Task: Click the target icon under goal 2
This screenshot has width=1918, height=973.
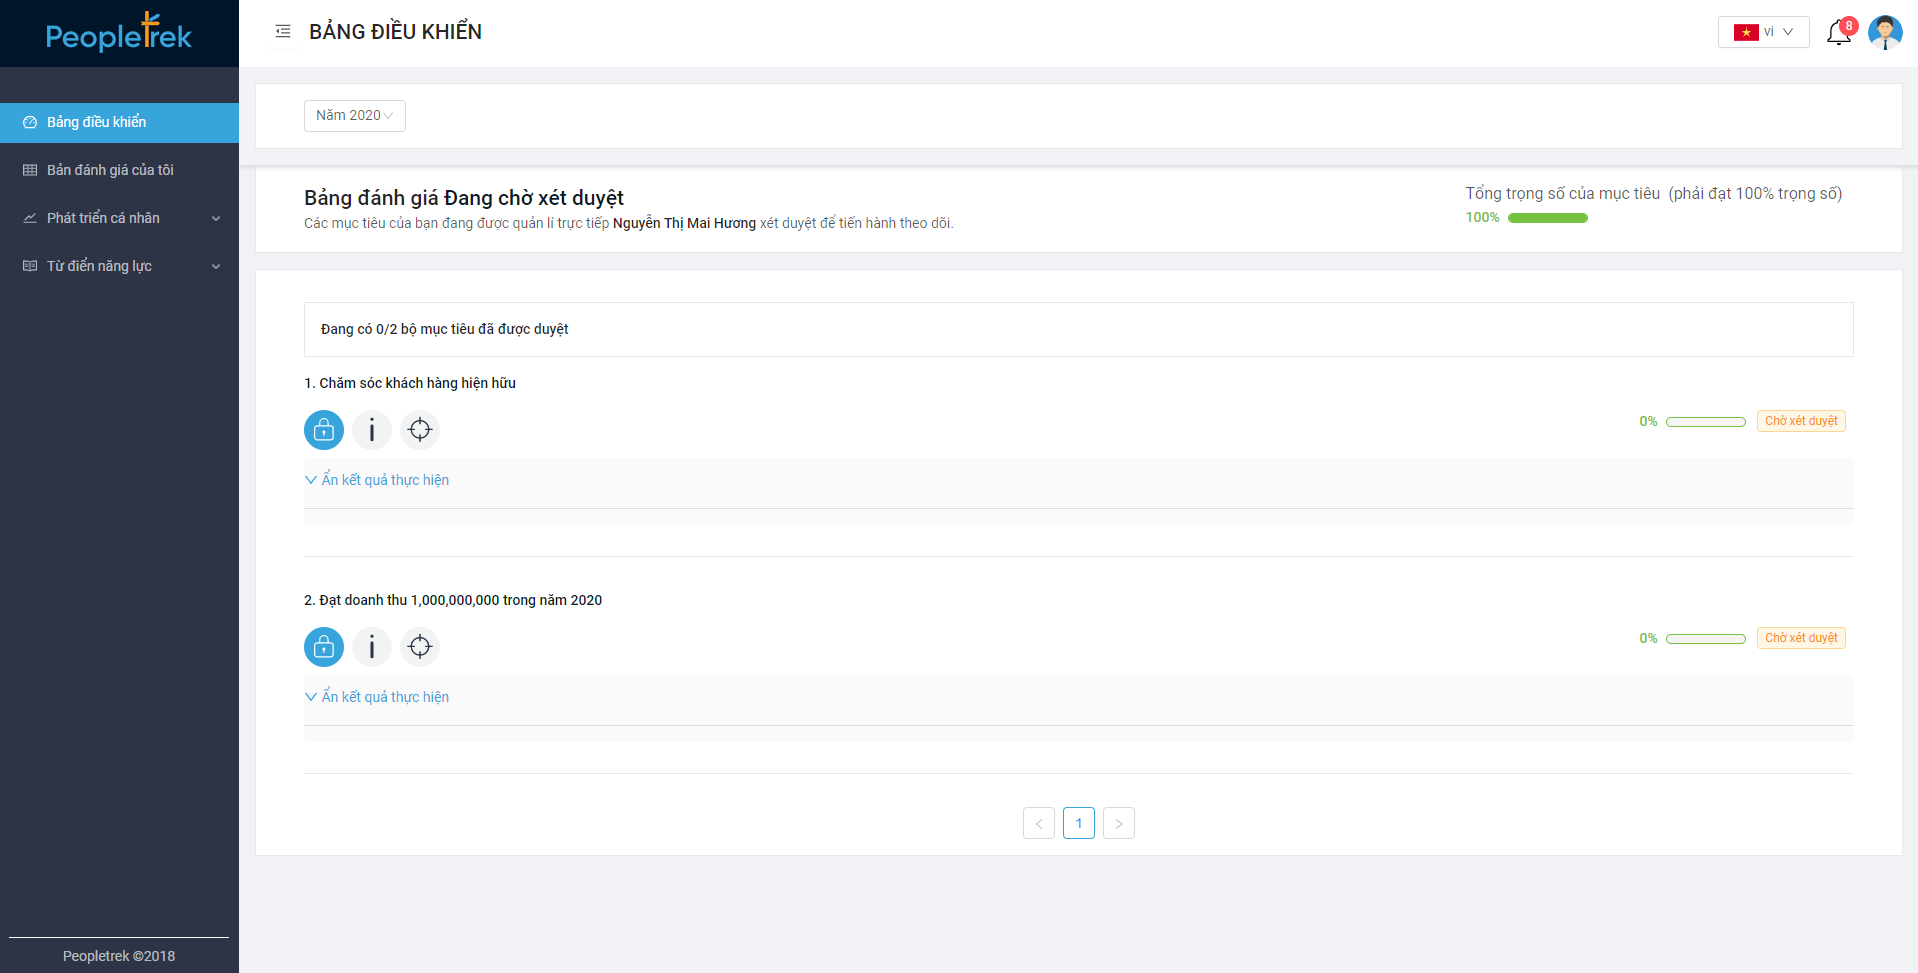Action: [x=420, y=647]
